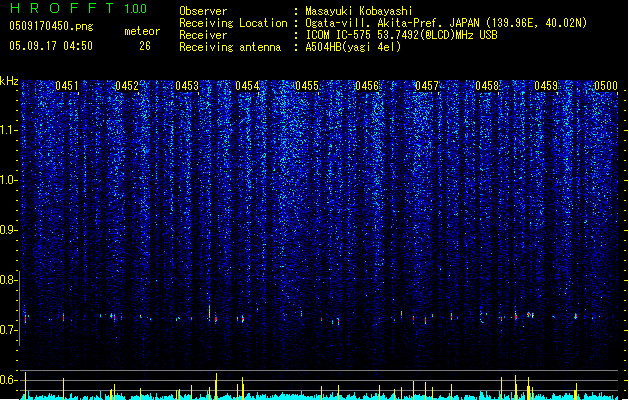
Task: Click the kHz axis unit label
Action: [9, 81]
